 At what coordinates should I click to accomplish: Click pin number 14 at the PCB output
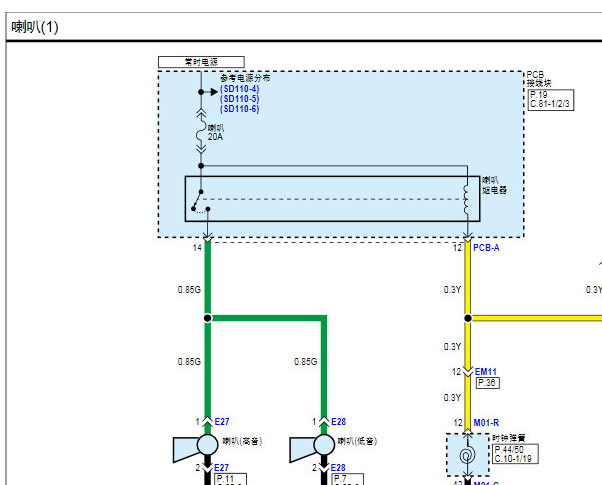(197, 248)
